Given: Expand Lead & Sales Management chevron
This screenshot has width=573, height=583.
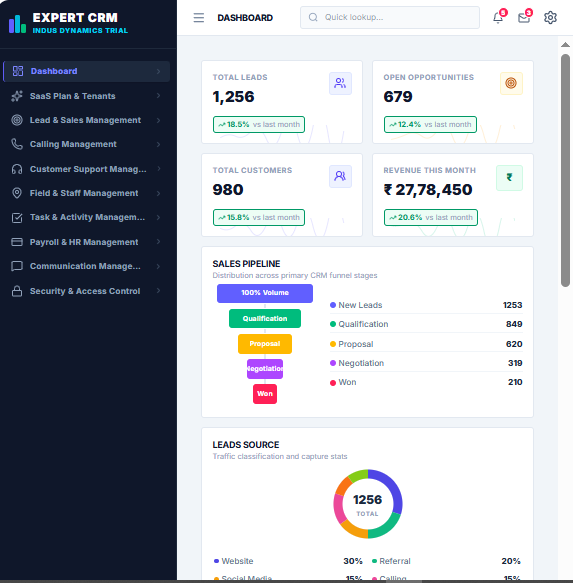Looking at the screenshot, I should pyautogui.click(x=159, y=120).
